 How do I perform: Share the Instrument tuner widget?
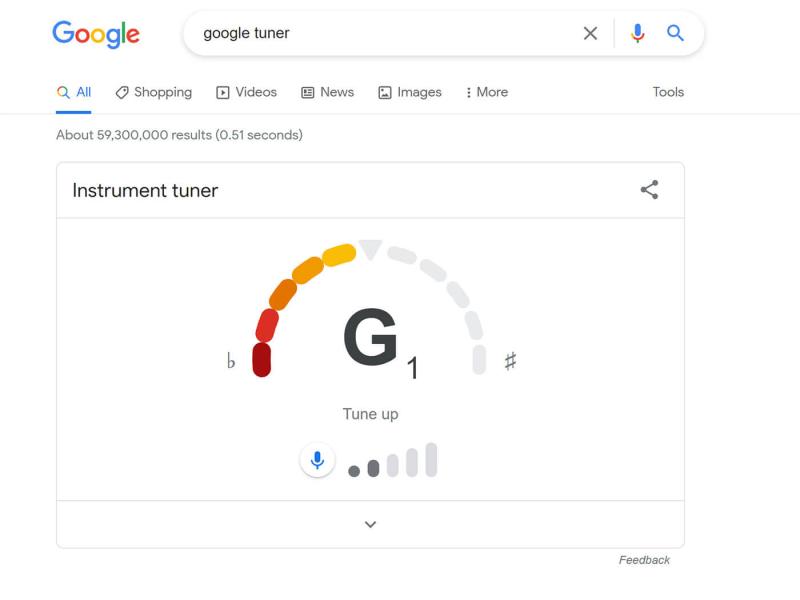[649, 190]
